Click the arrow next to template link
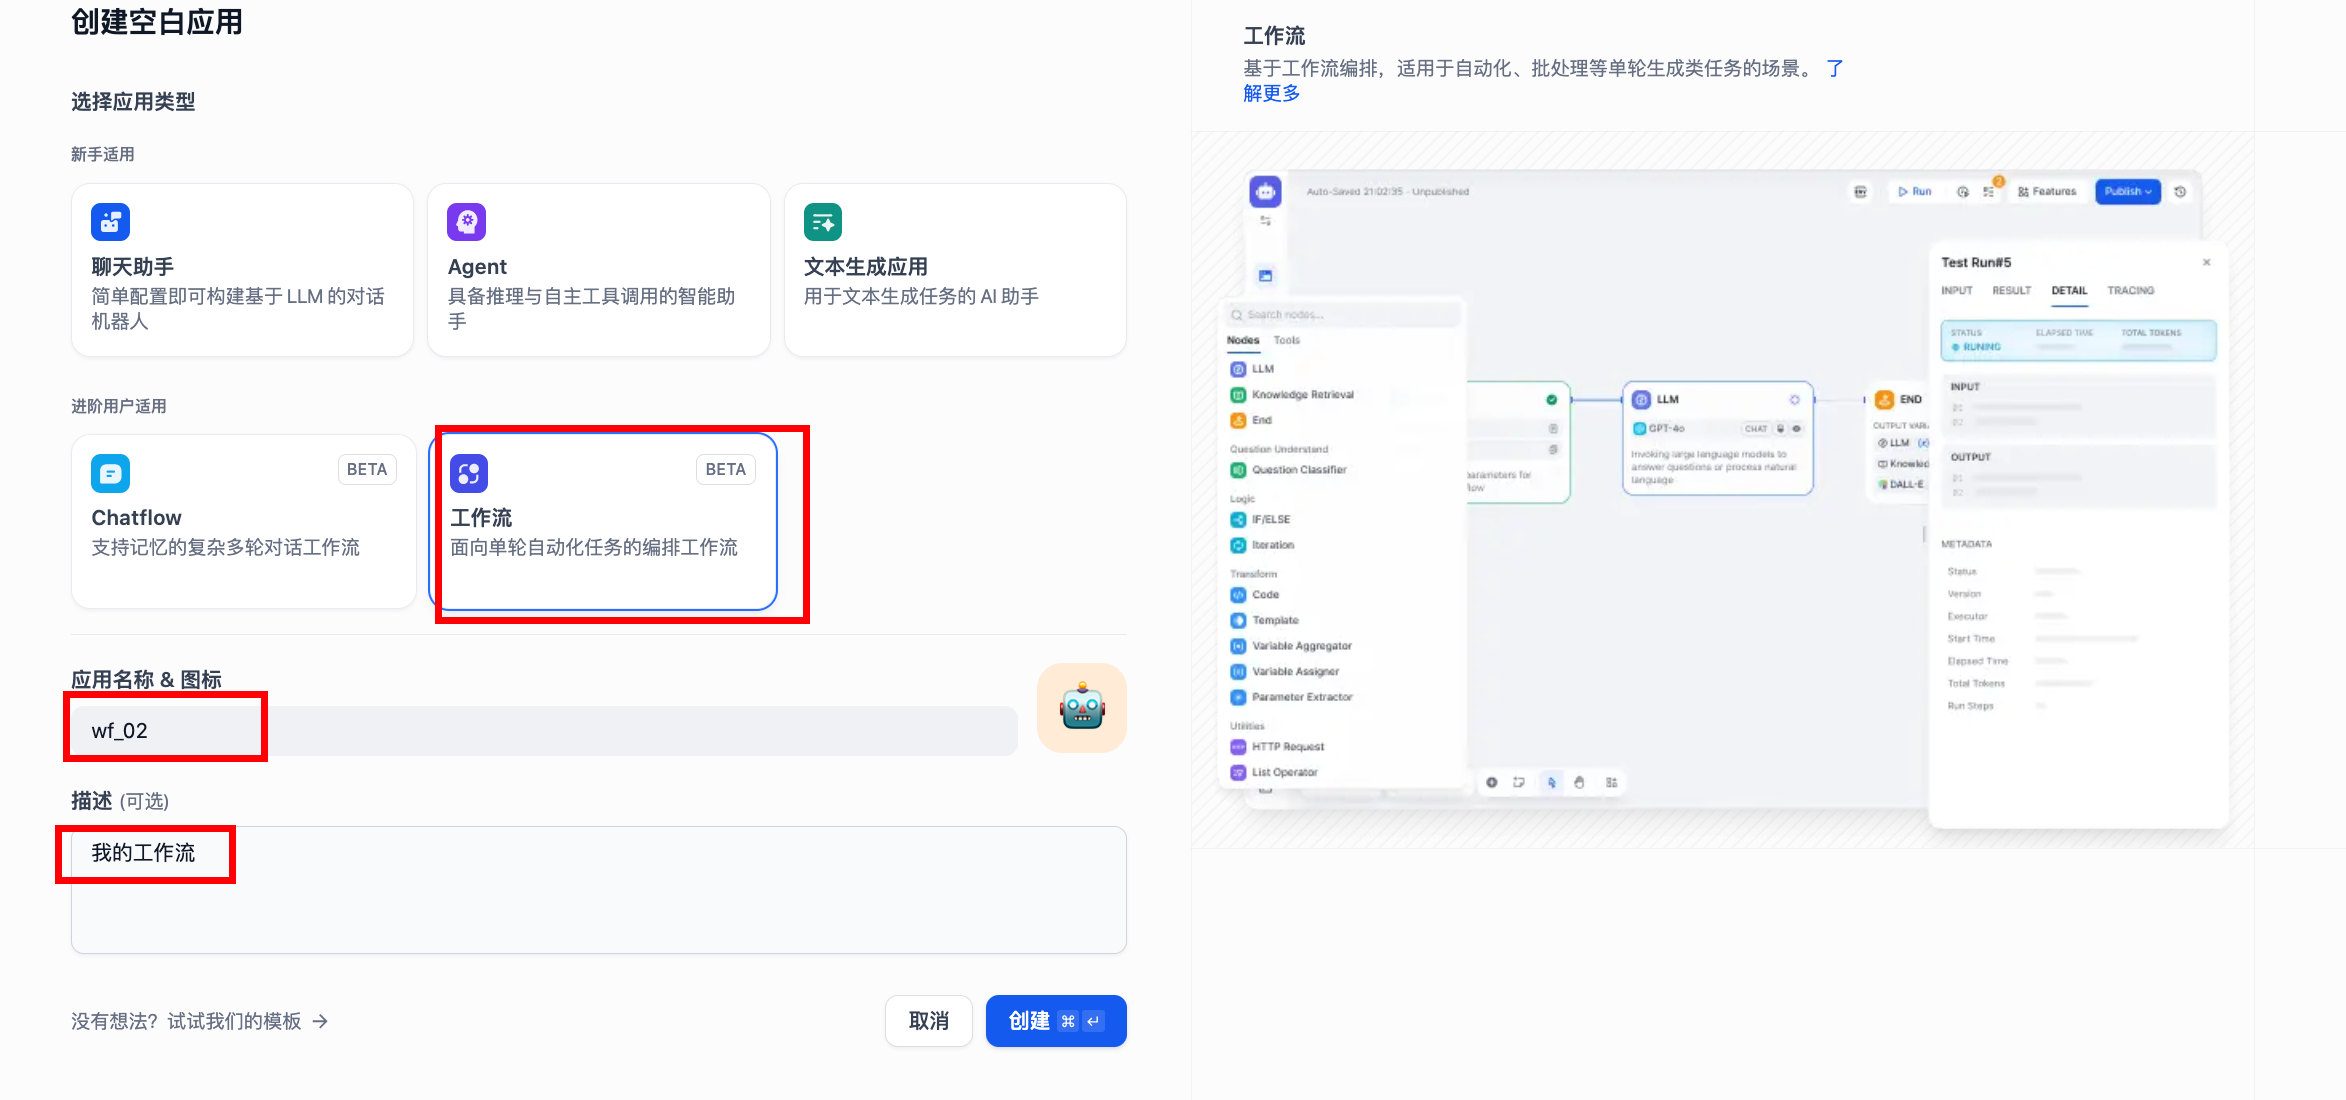2346x1100 pixels. (320, 1021)
